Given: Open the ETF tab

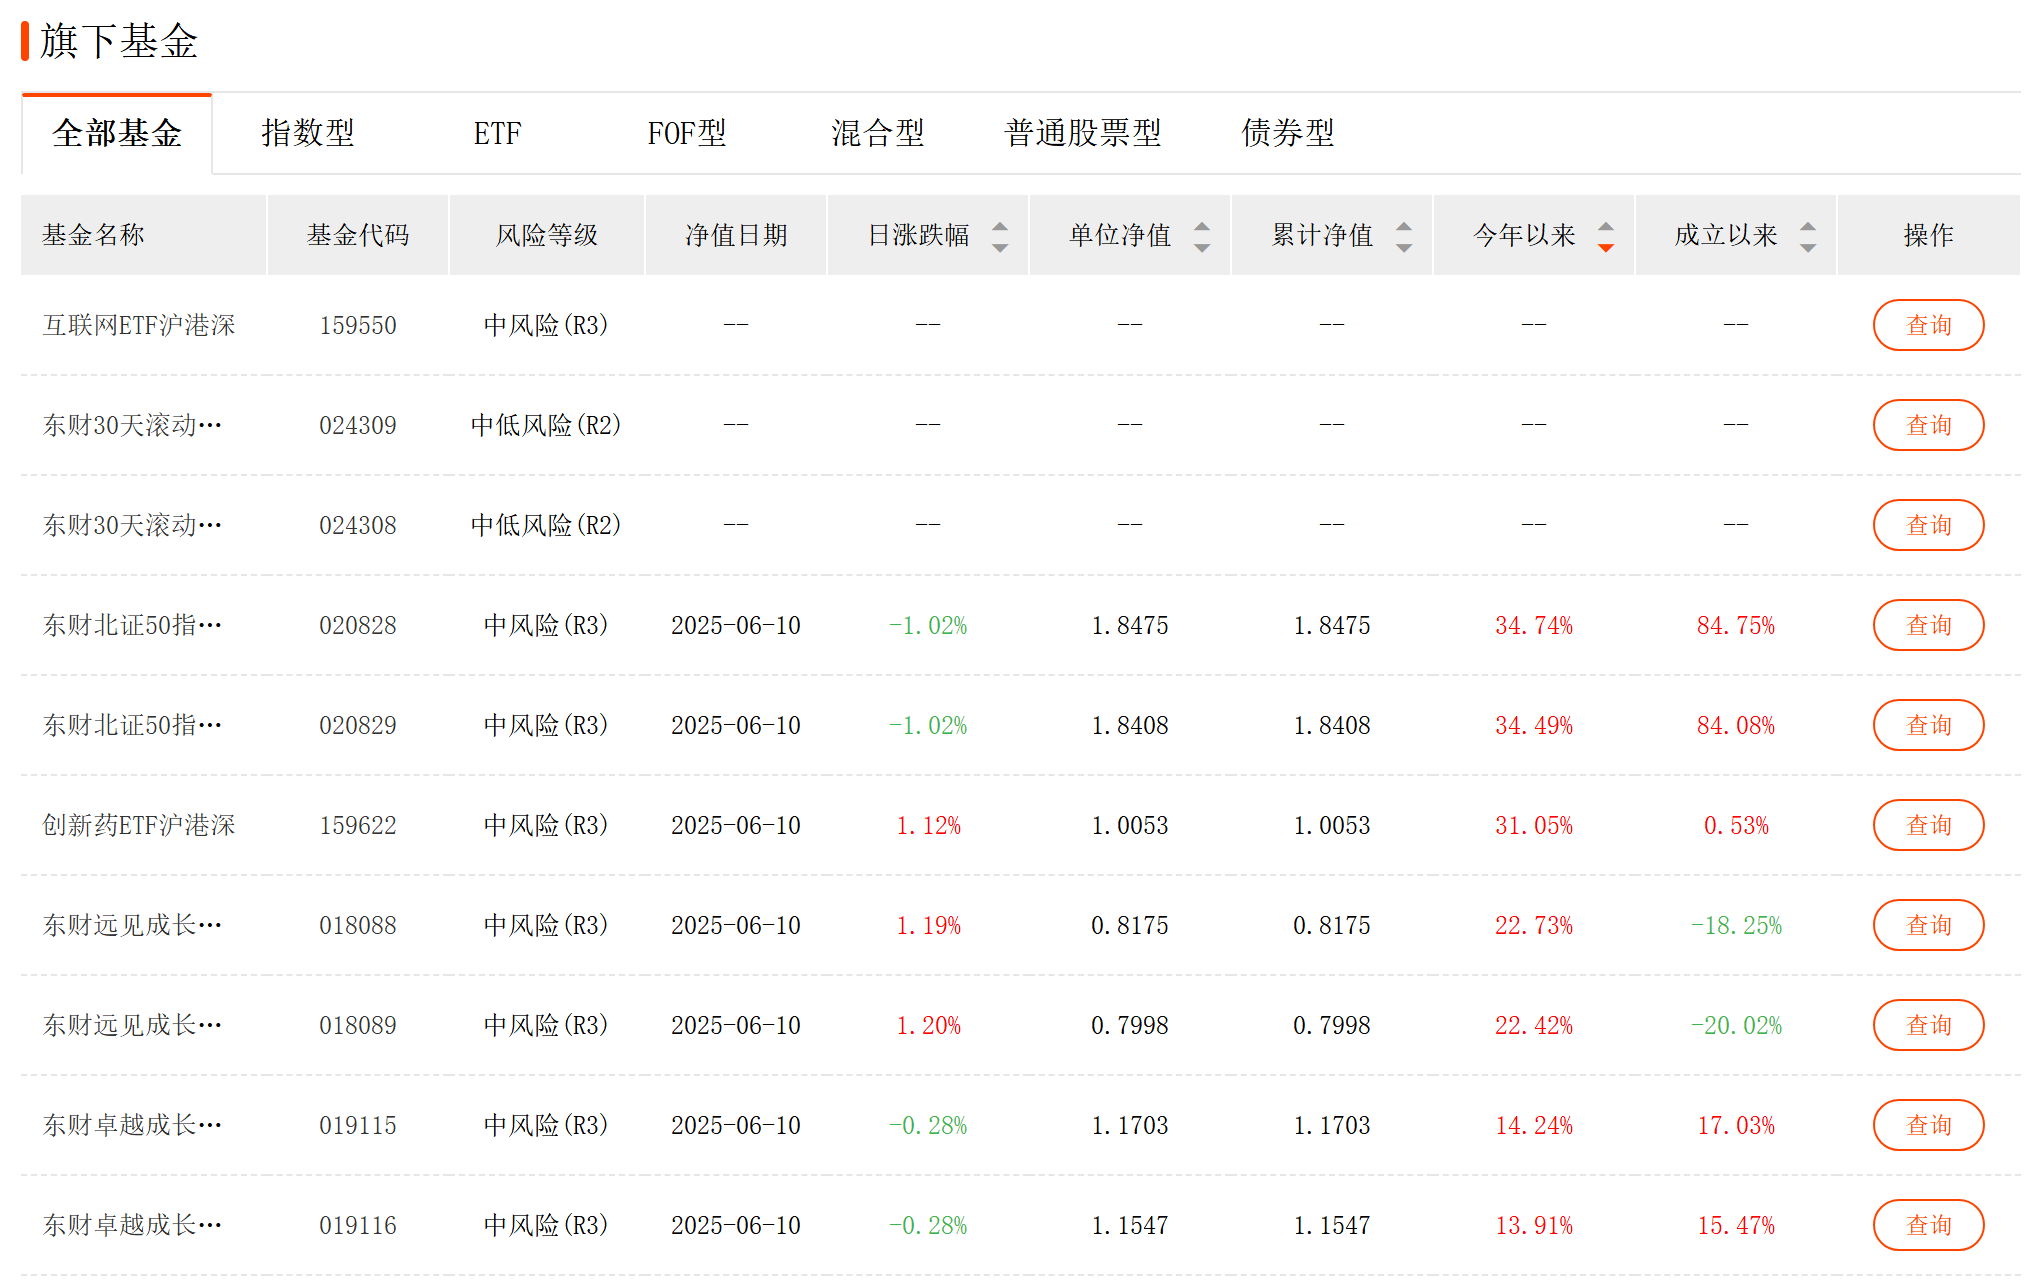Looking at the screenshot, I should coord(497,133).
